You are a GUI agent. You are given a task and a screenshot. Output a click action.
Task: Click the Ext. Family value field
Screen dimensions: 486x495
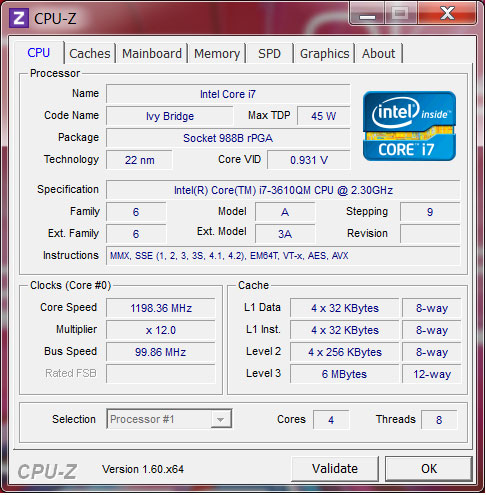click(136, 234)
